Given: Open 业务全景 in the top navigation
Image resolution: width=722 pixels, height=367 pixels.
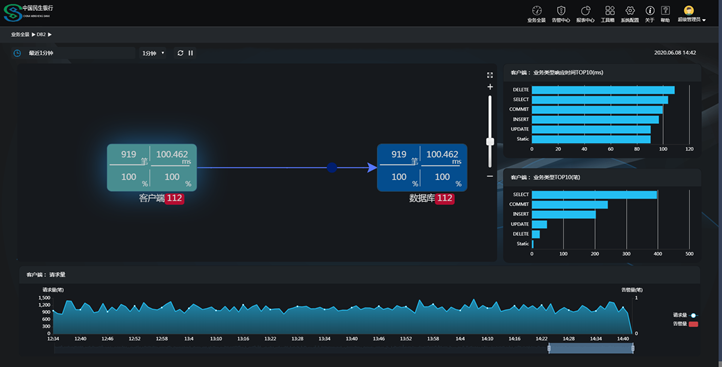Looking at the screenshot, I should (x=536, y=14).
